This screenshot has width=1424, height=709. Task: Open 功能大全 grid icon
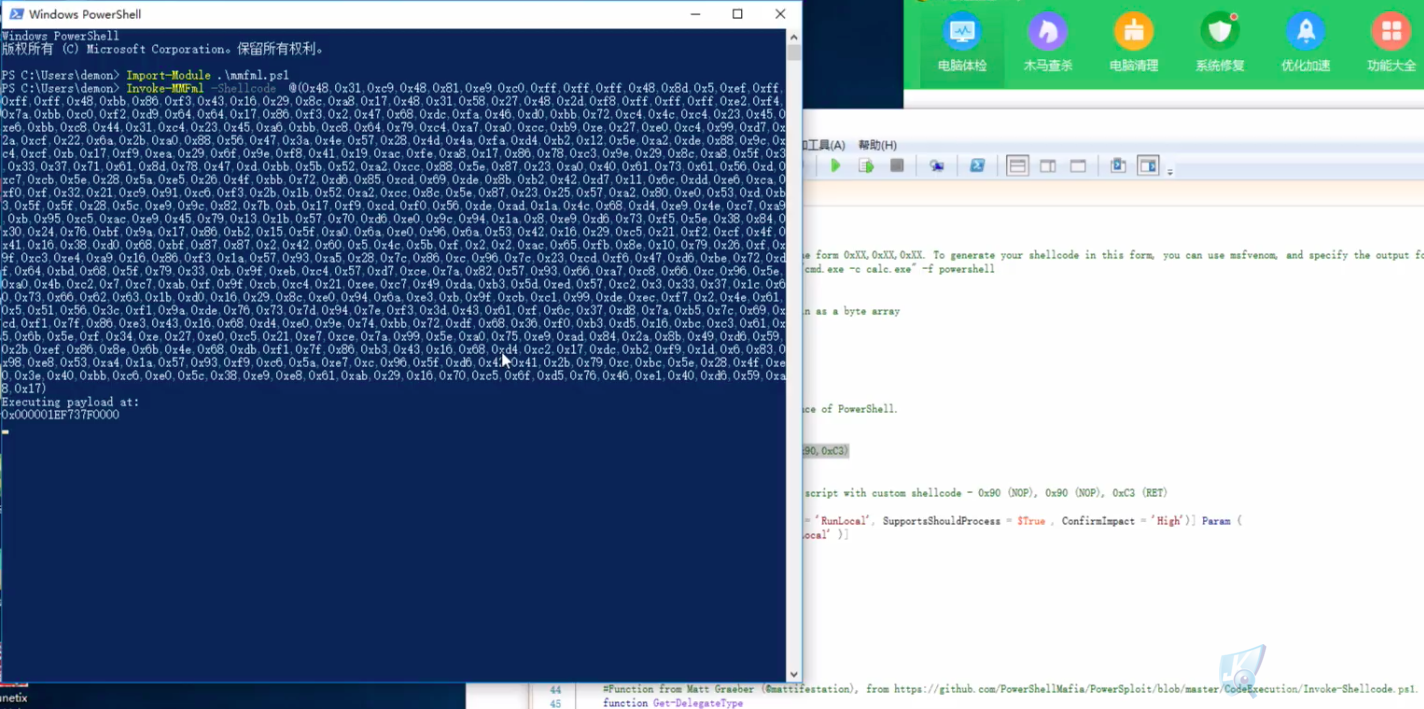(x=1391, y=44)
